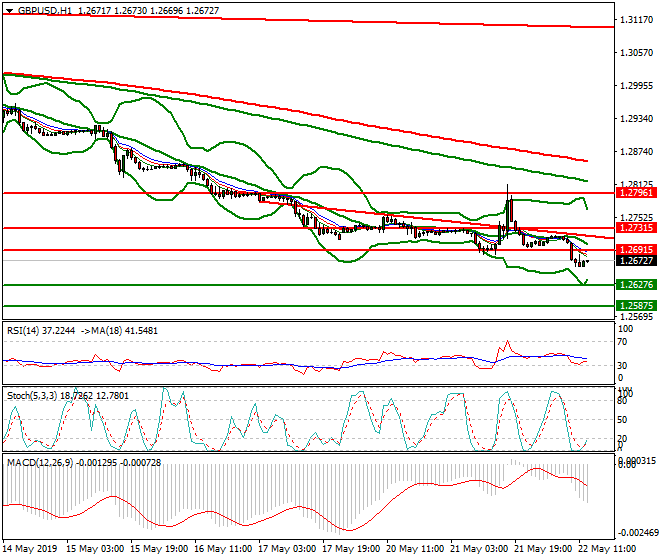Click the 1.29955 price scale value
This screenshot has width=660, height=560.
click(x=636, y=85)
